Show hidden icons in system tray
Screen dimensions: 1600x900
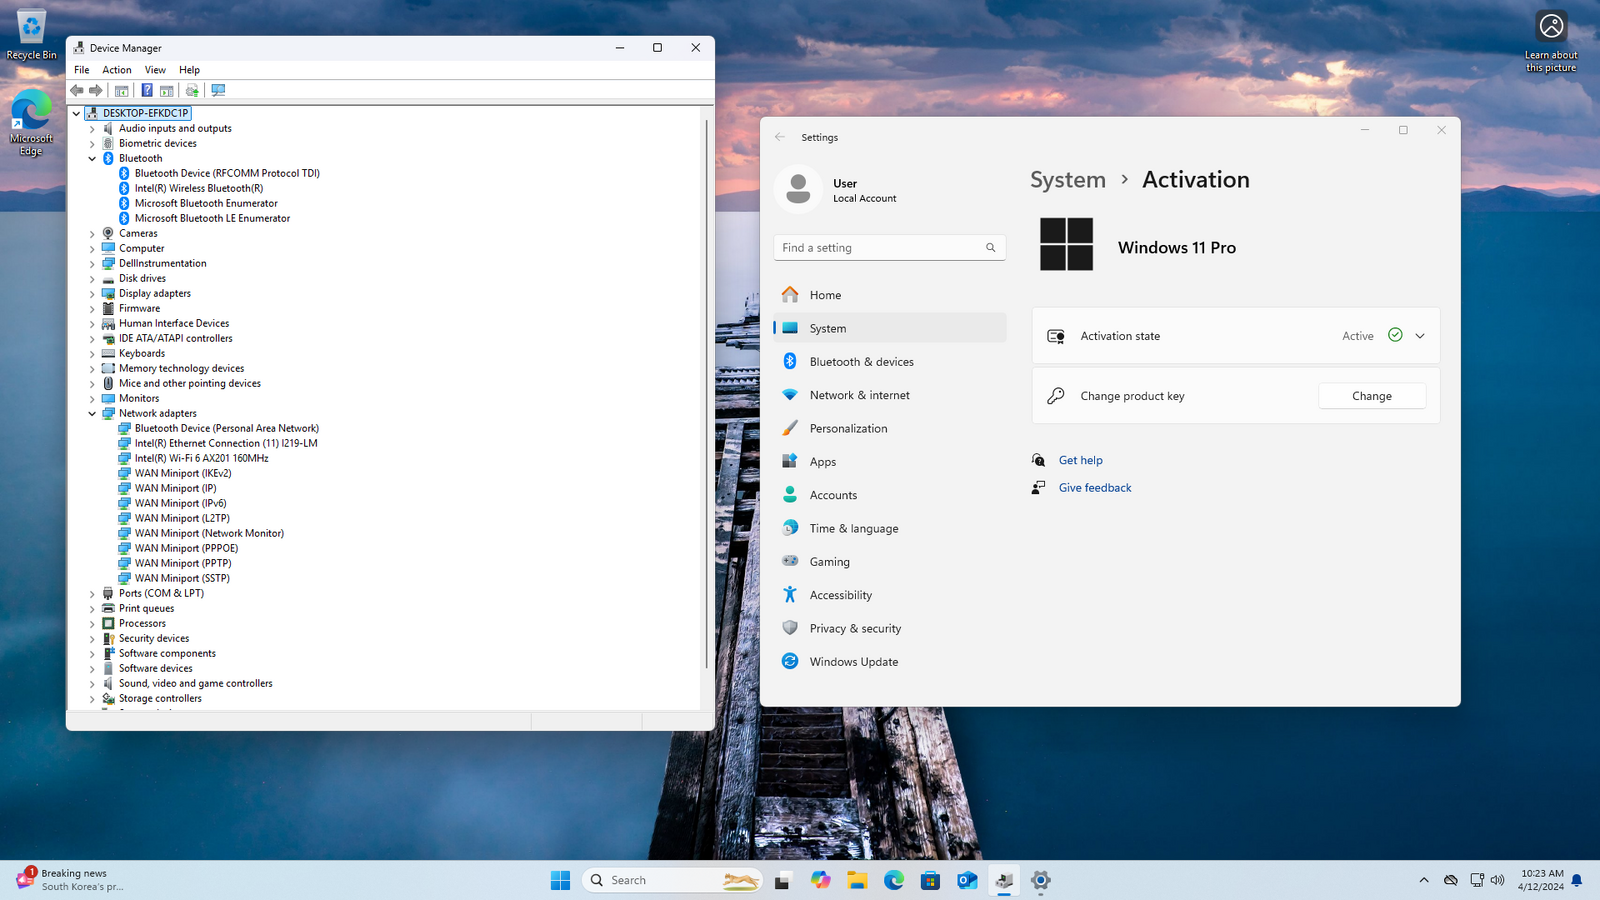click(x=1423, y=880)
